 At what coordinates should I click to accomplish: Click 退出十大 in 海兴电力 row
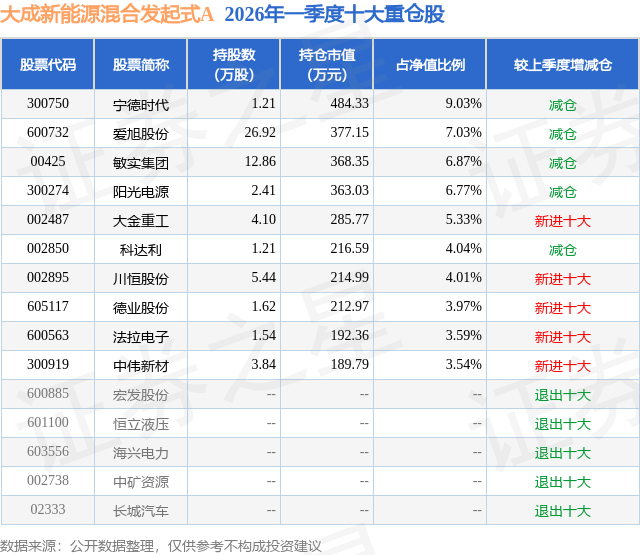(x=563, y=453)
